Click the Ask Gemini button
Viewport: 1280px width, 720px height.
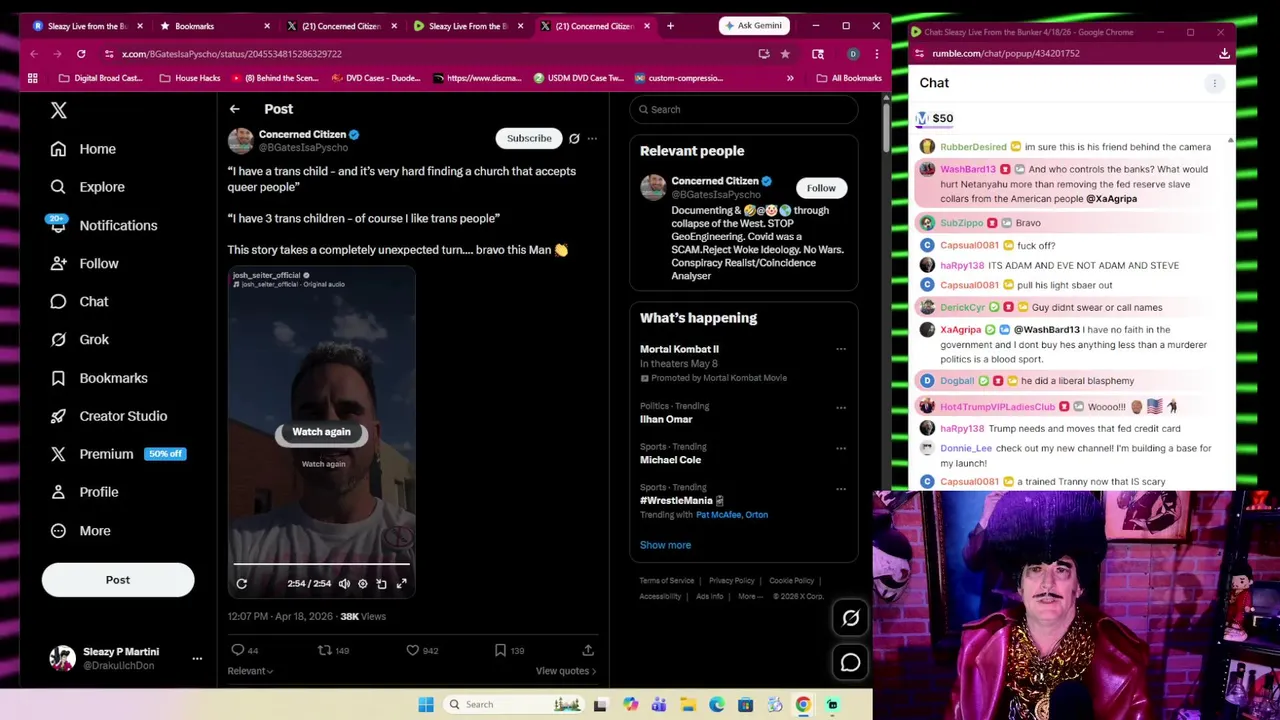[753, 25]
